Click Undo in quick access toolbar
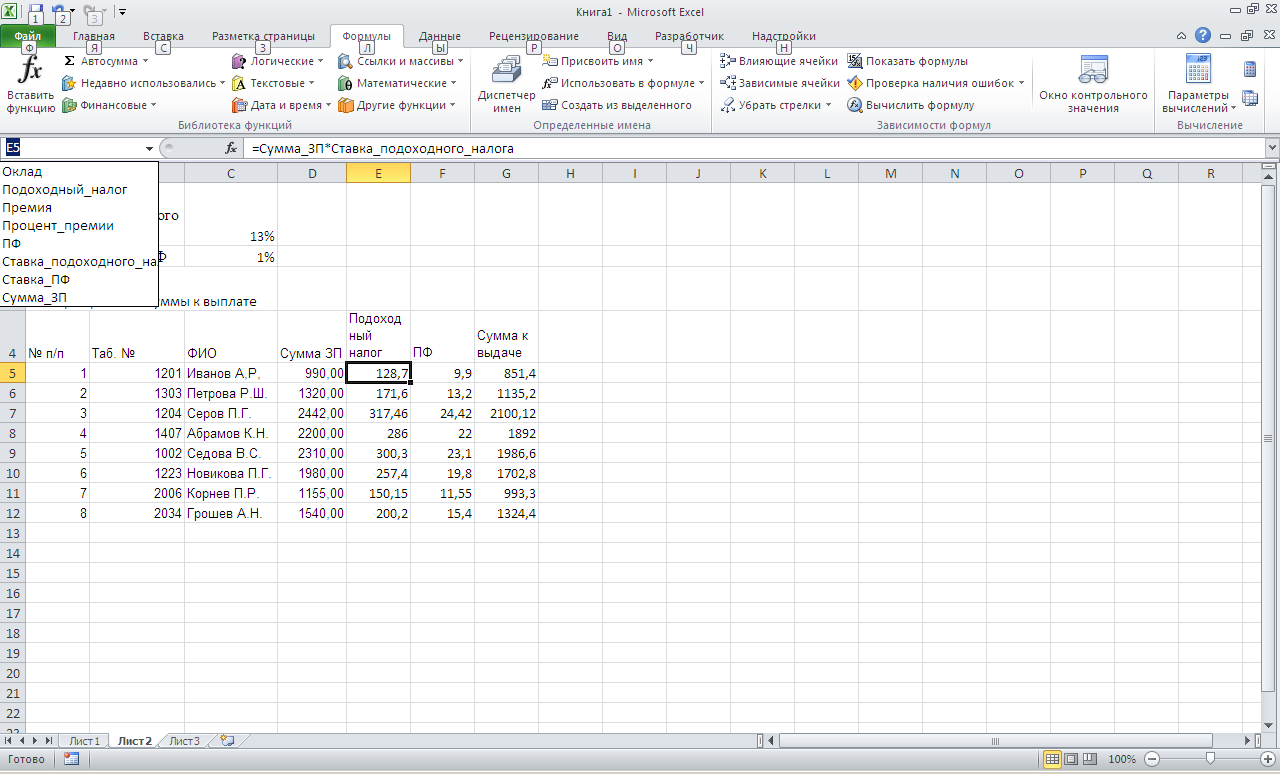Viewport: 1280px width, 774px height. coord(59,11)
